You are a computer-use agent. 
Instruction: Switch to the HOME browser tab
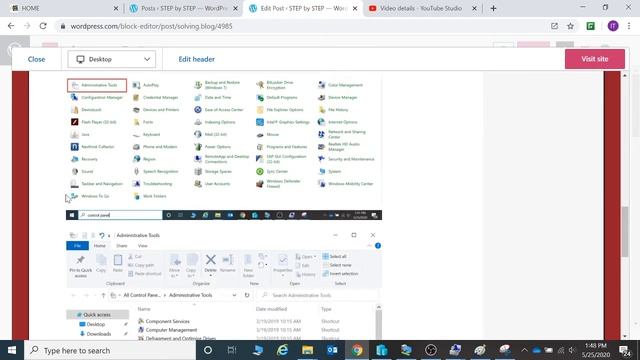coord(61,8)
